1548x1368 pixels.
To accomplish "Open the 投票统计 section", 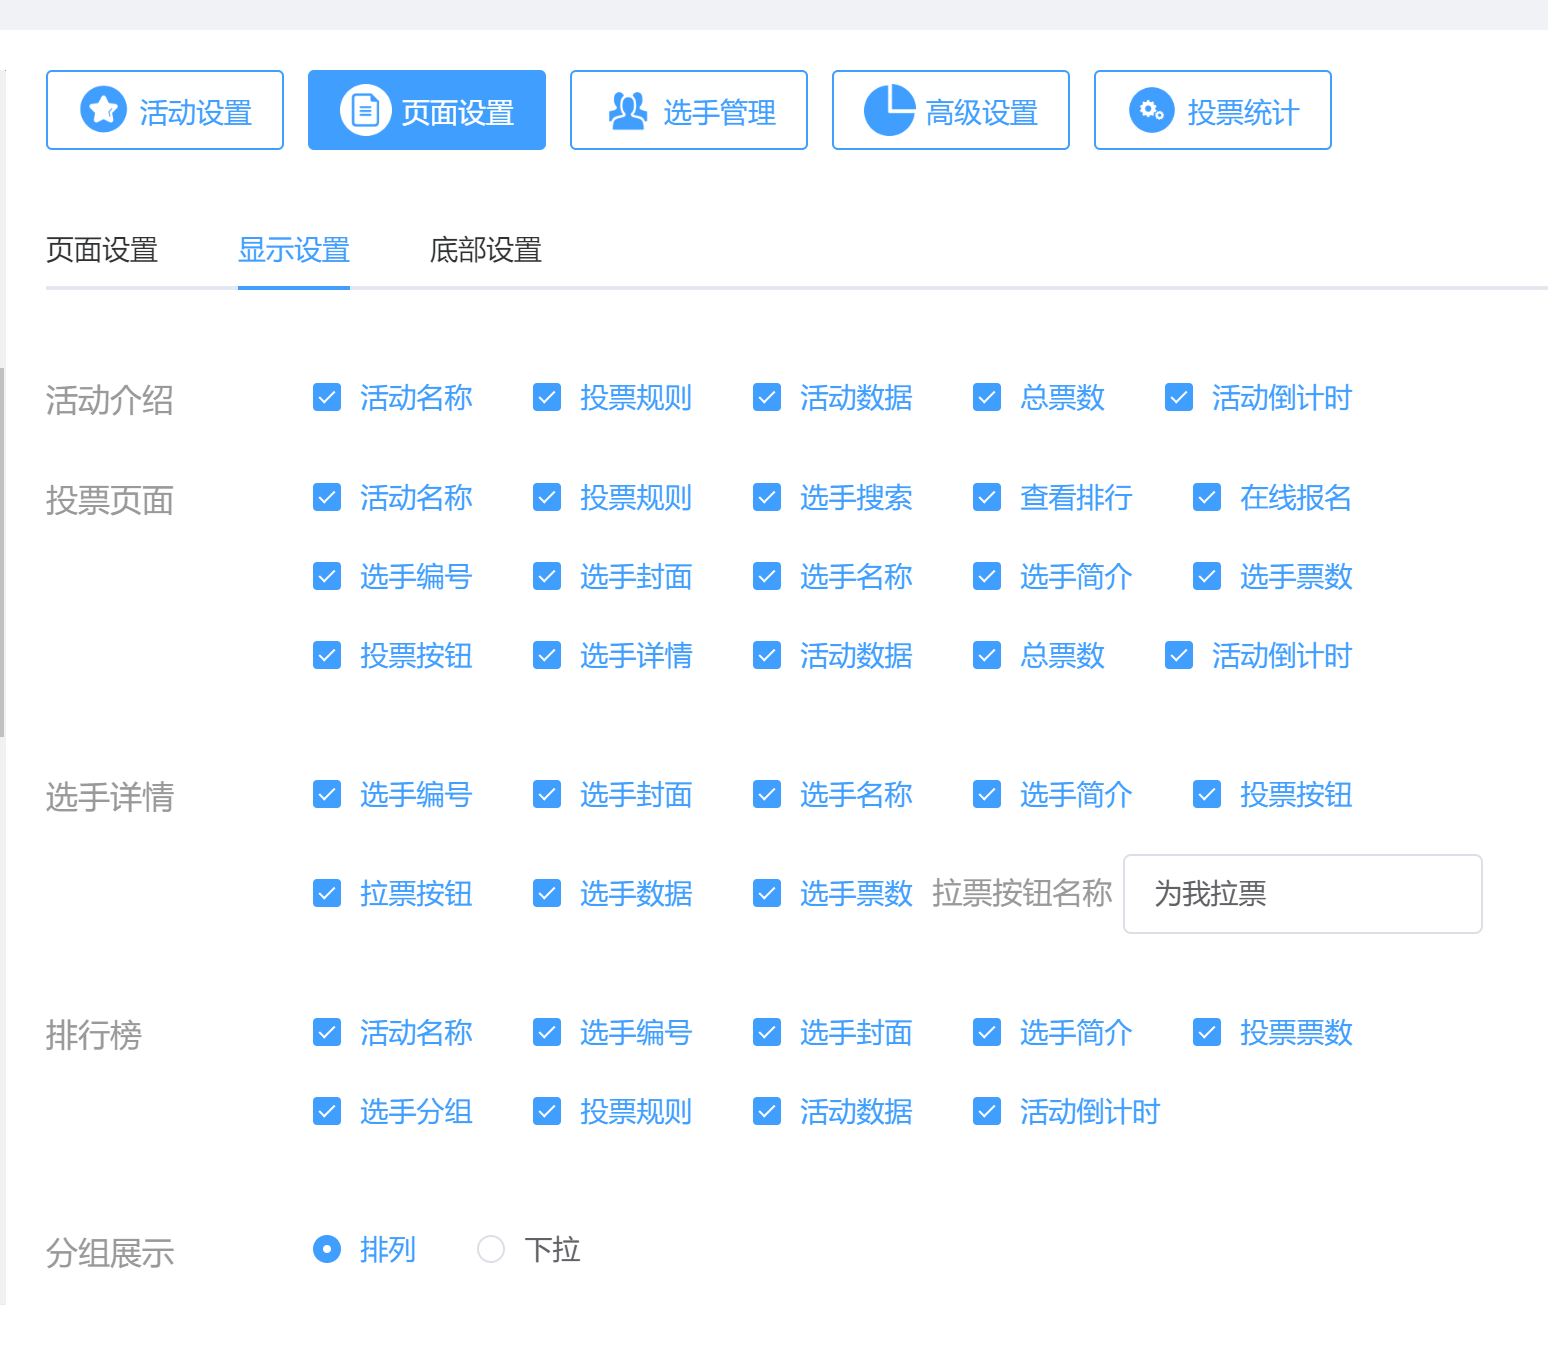I will point(1213,110).
